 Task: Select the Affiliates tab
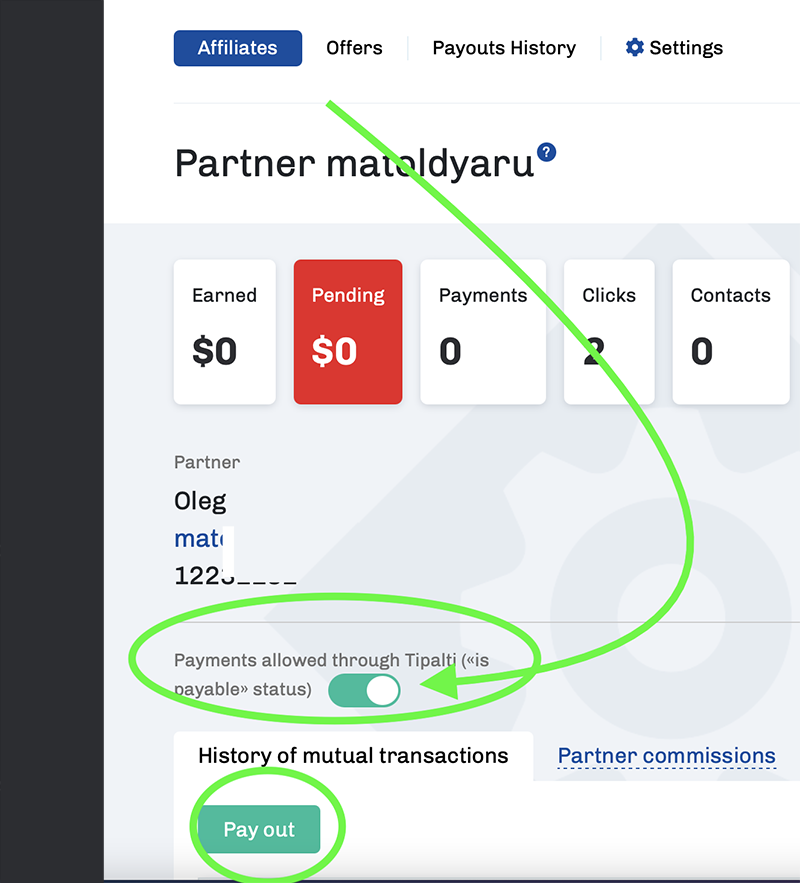(238, 48)
